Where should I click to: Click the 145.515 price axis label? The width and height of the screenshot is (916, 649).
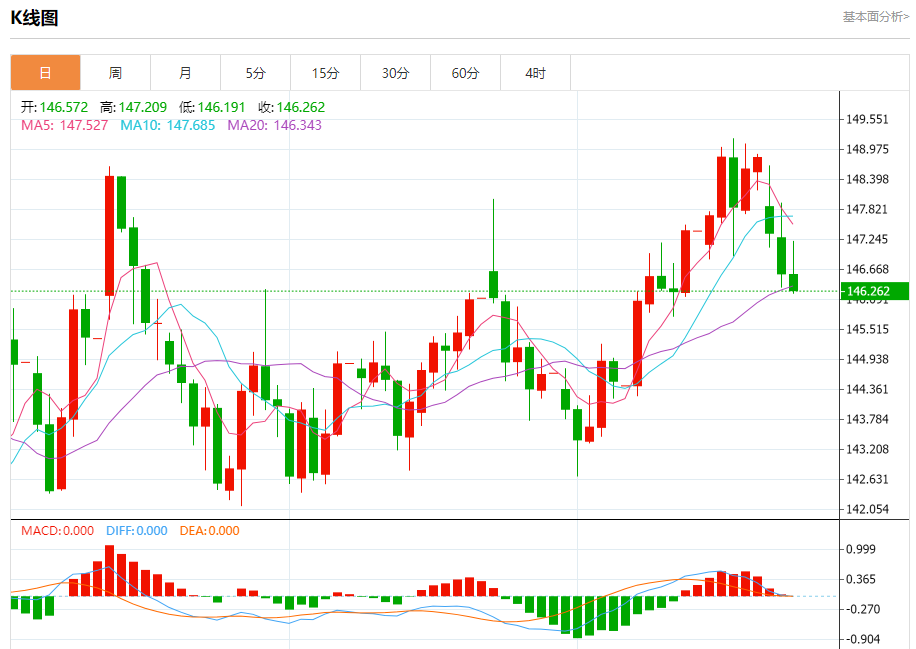point(867,329)
